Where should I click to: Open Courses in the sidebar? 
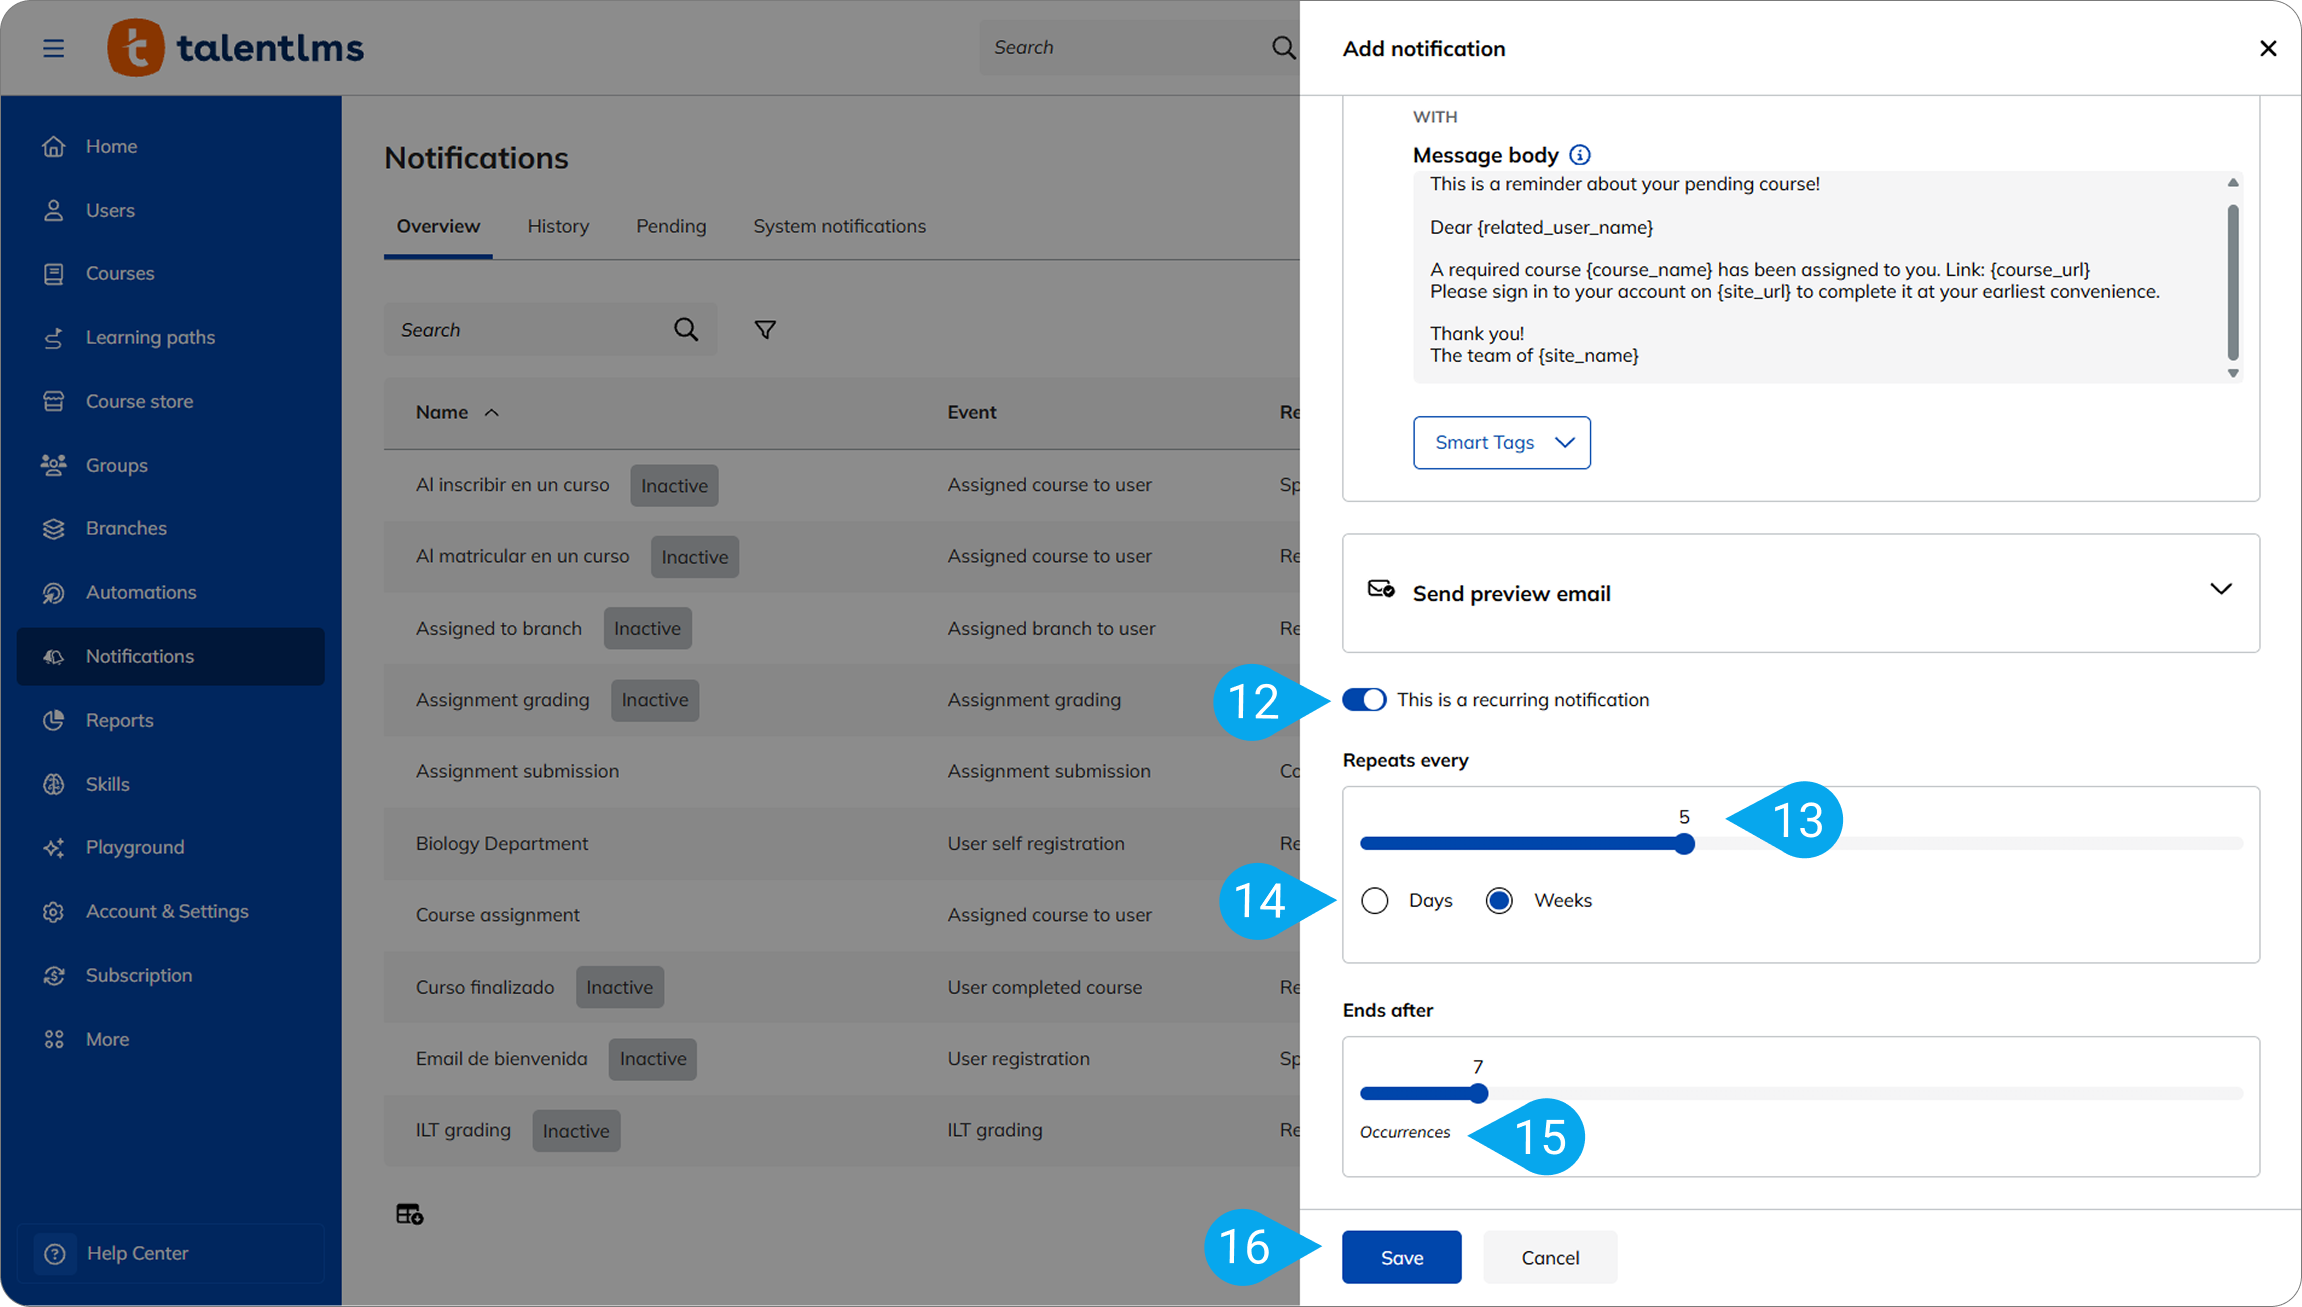click(170, 273)
